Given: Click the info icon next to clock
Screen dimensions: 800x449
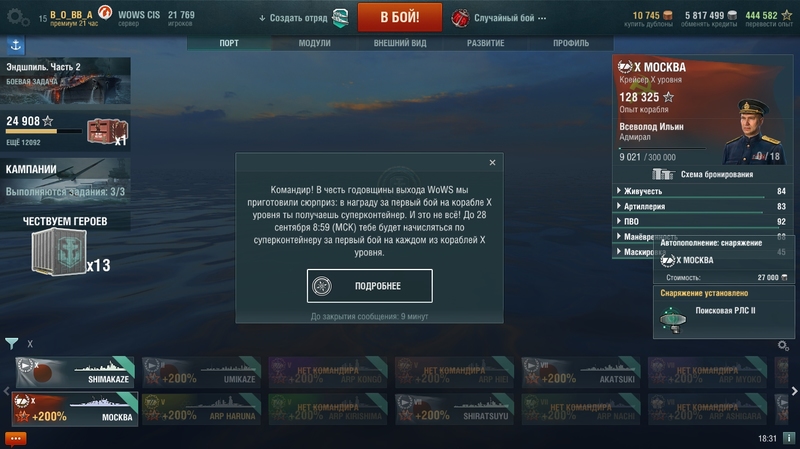Looking at the screenshot, I should click(x=789, y=438).
